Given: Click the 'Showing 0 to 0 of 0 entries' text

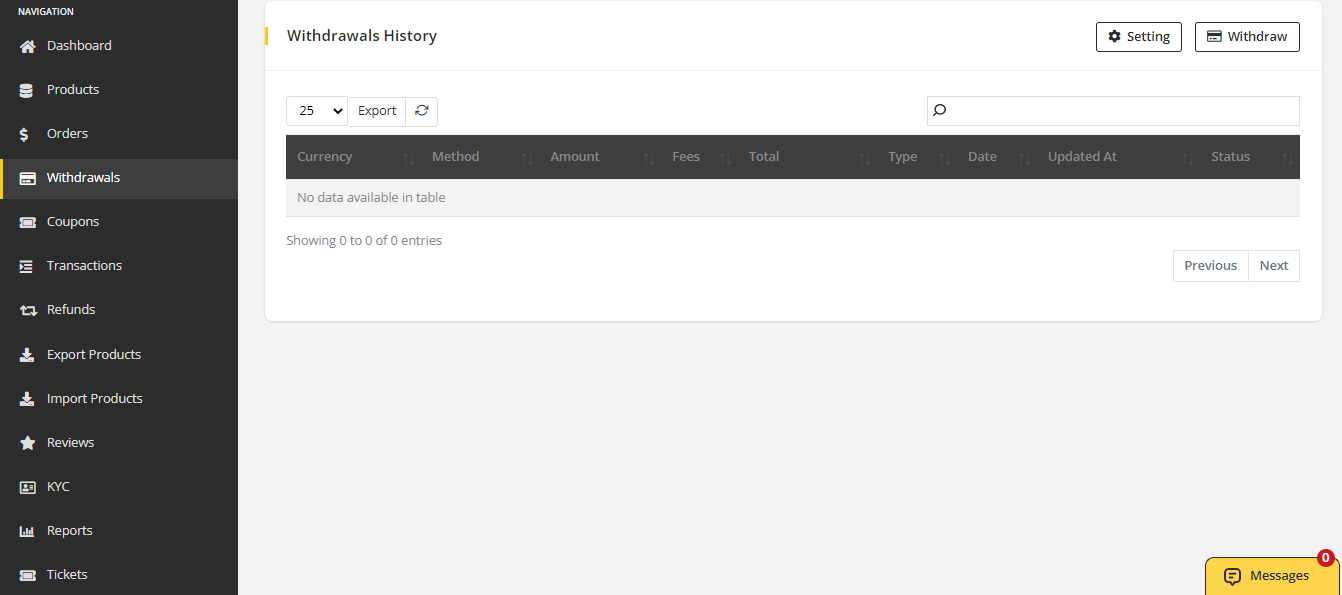Looking at the screenshot, I should (364, 241).
